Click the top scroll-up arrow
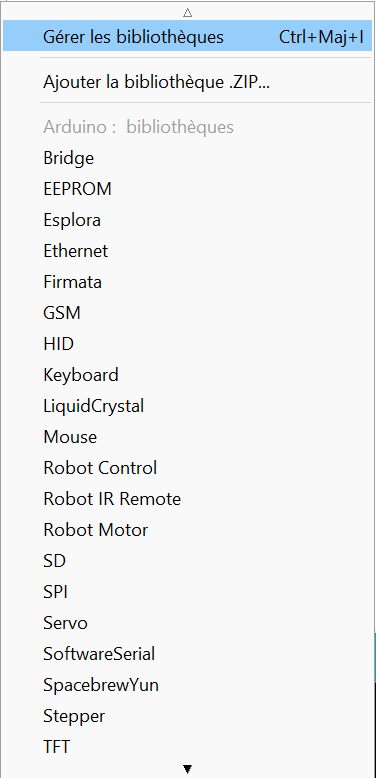Screen dimensions: 376x778 point(188,12)
